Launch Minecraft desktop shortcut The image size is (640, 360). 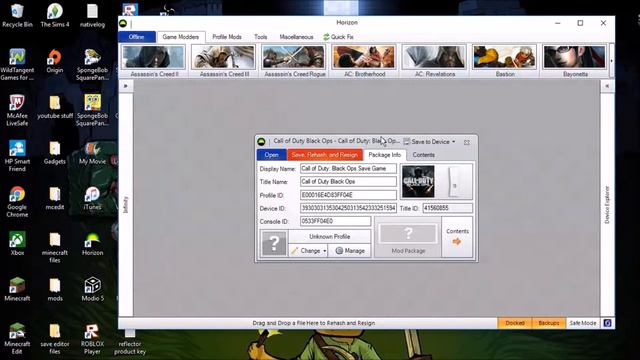coord(17,290)
